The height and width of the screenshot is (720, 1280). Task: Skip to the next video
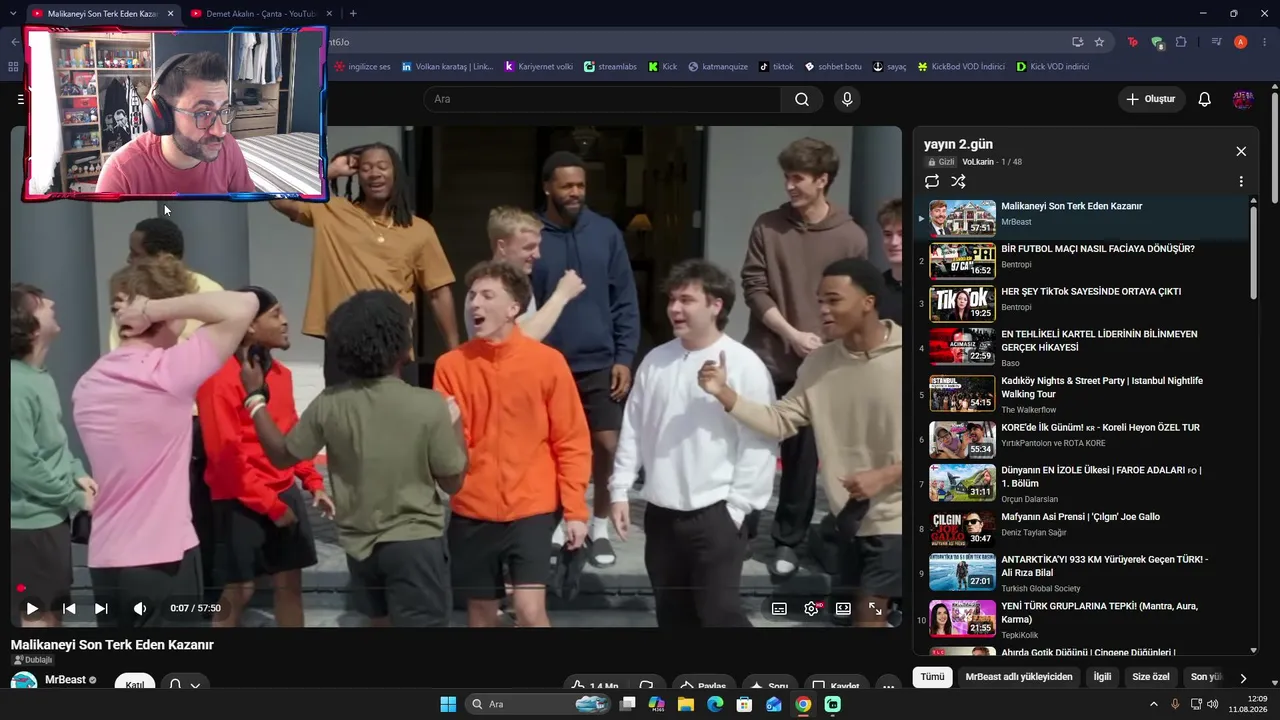click(101, 608)
